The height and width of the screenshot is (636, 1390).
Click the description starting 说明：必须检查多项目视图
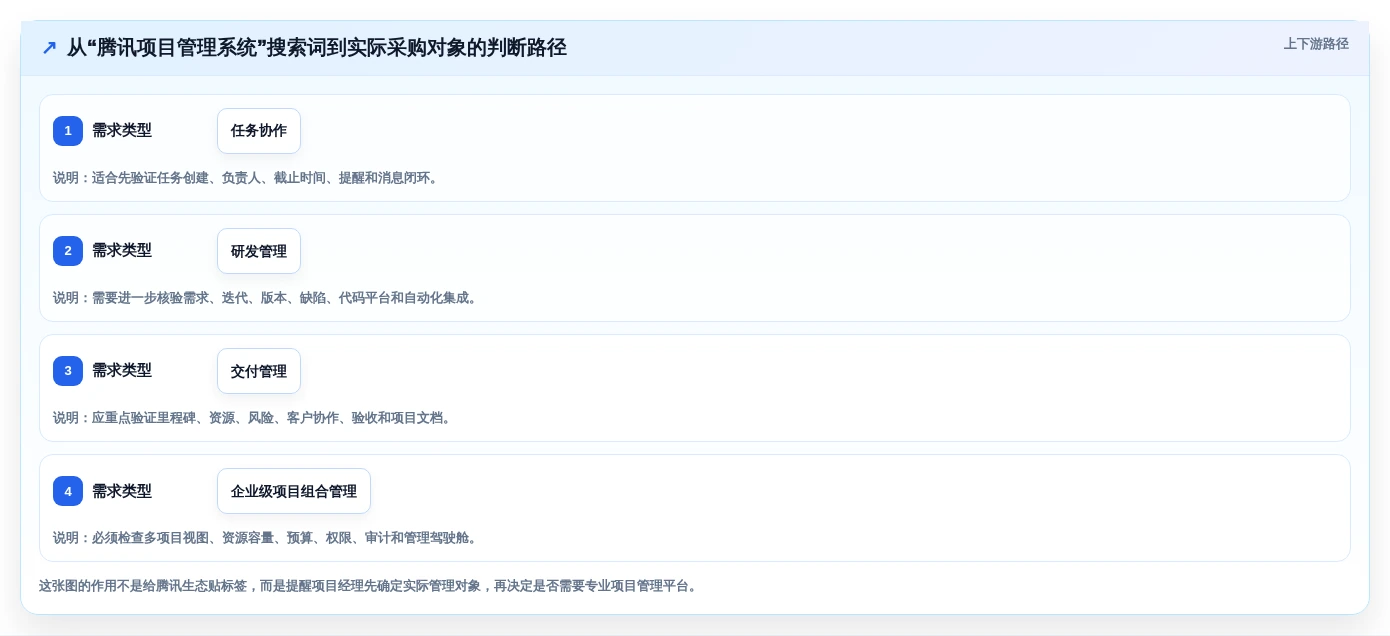point(267,538)
